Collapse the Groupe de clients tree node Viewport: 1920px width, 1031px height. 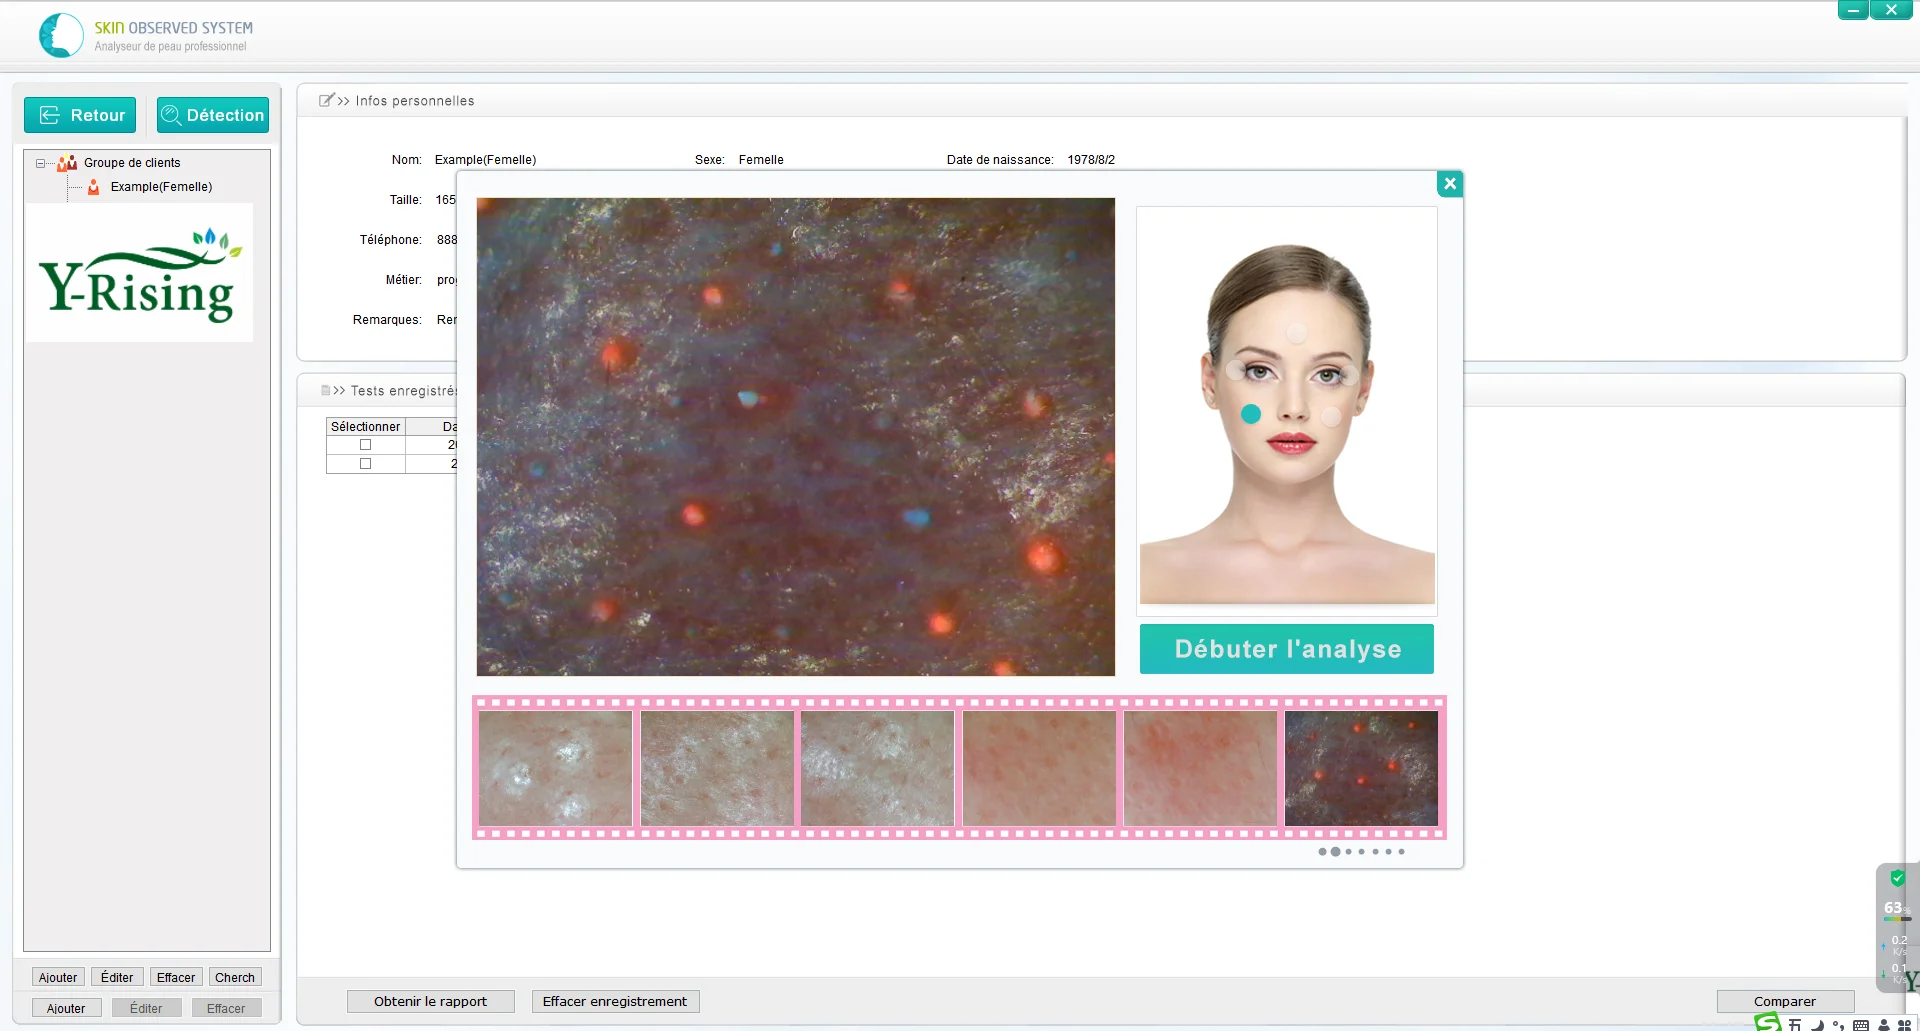click(40, 163)
